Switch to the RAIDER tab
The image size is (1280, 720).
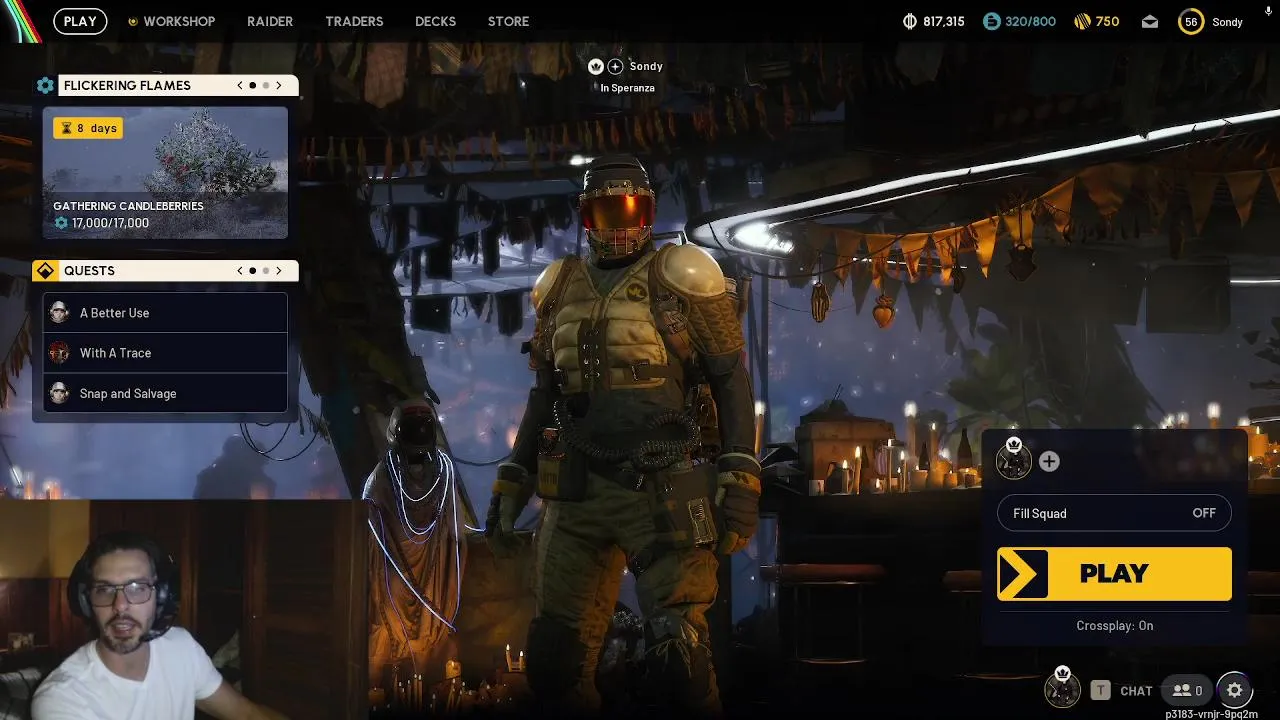[x=270, y=21]
